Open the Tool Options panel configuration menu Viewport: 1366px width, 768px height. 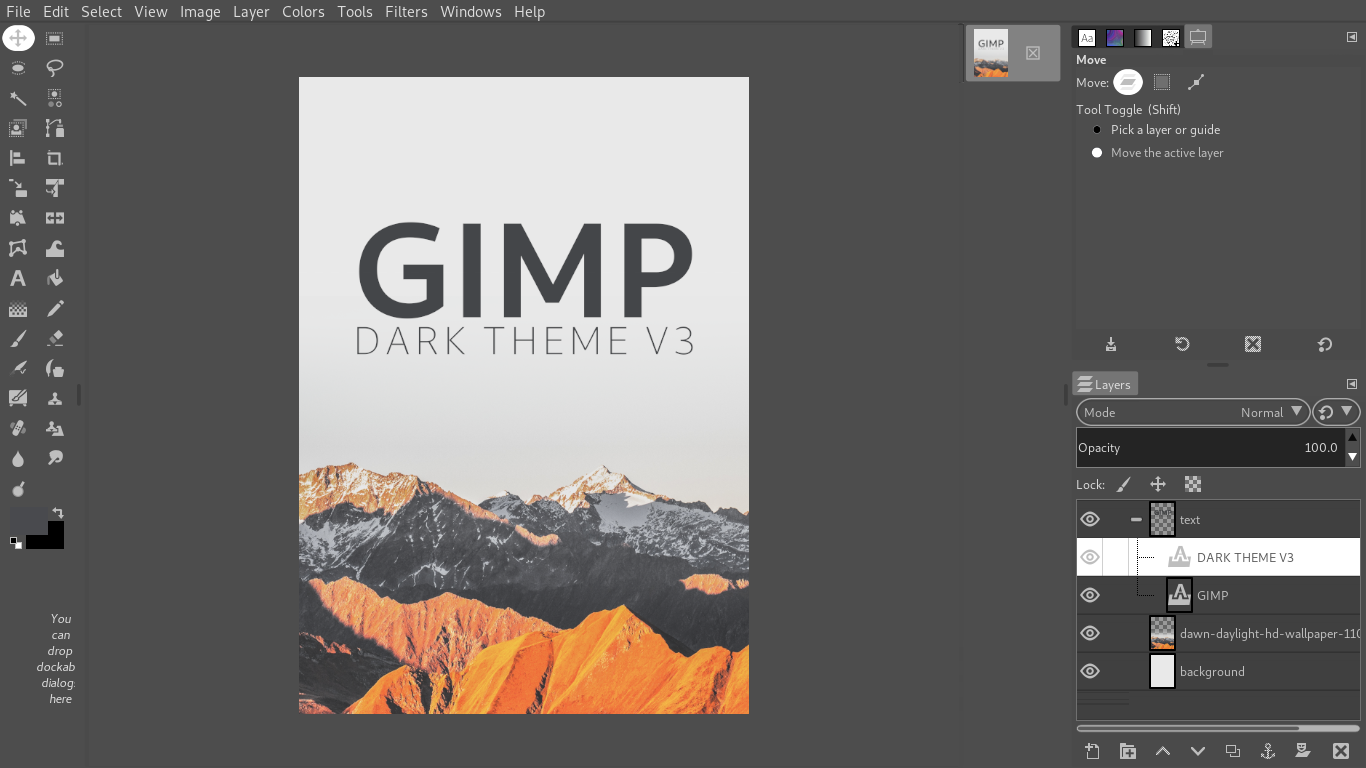point(1352,37)
